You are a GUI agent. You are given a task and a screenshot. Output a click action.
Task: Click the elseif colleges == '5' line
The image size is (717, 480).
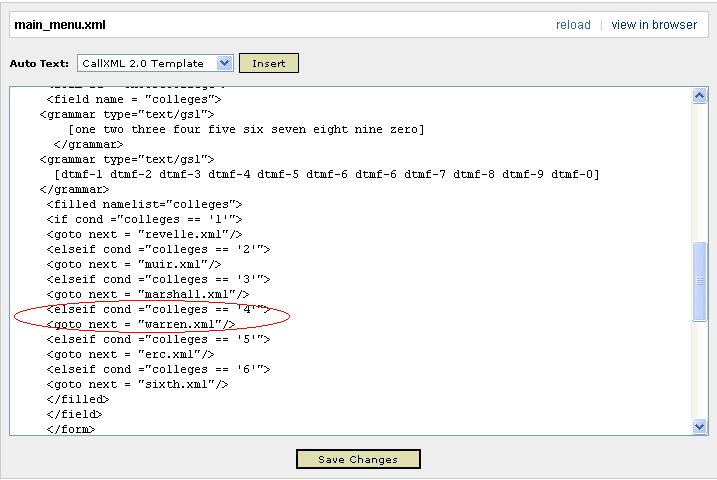(158, 340)
